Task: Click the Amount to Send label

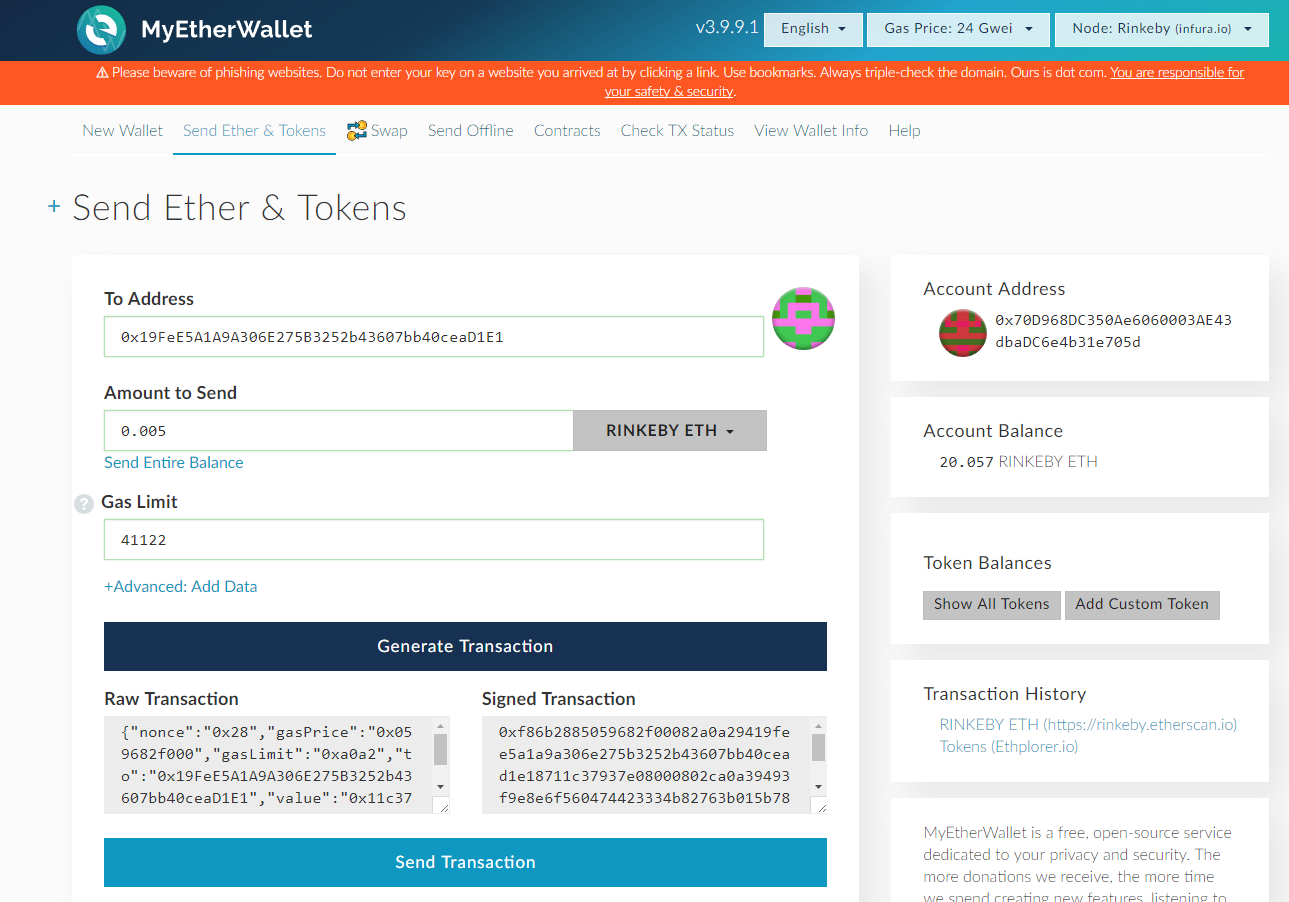Action: (x=170, y=393)
